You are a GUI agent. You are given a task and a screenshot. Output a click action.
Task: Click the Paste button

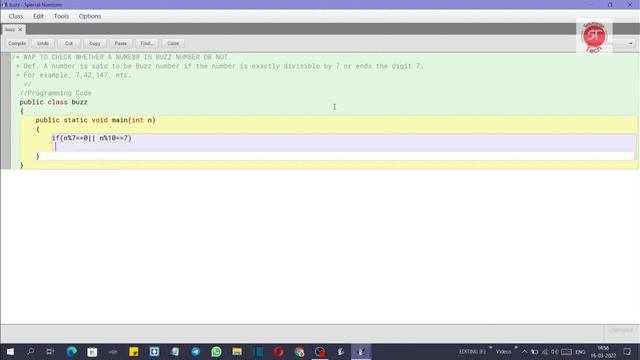tap(121, 43)
